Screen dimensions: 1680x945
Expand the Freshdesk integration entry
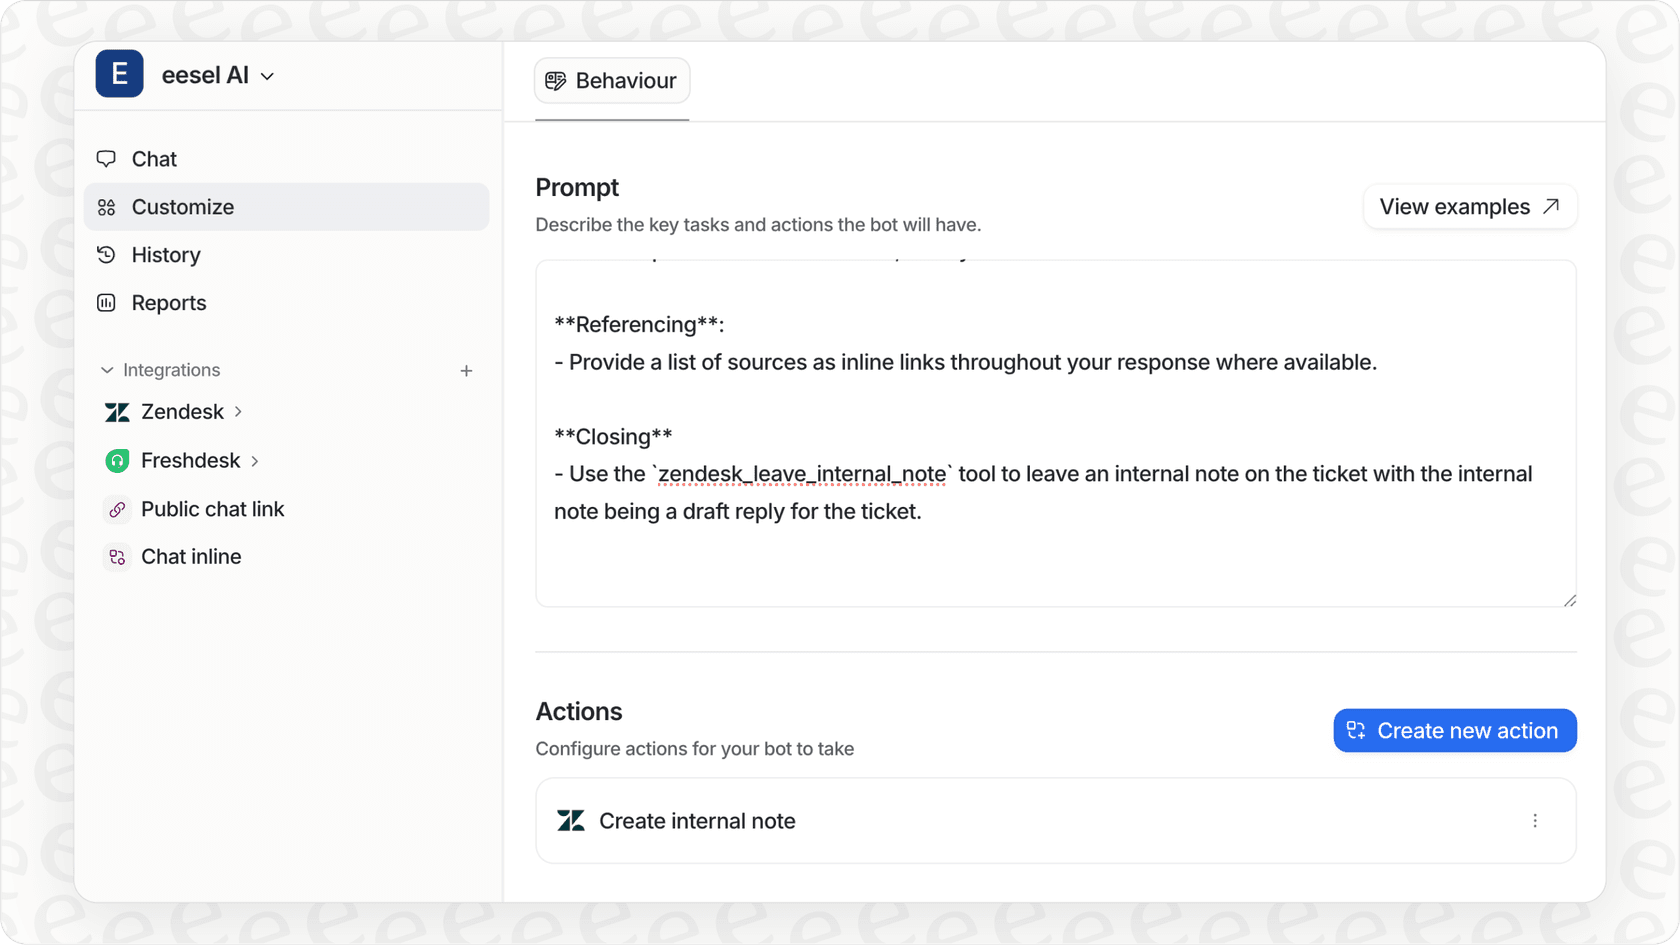click(x=254, y=460)
